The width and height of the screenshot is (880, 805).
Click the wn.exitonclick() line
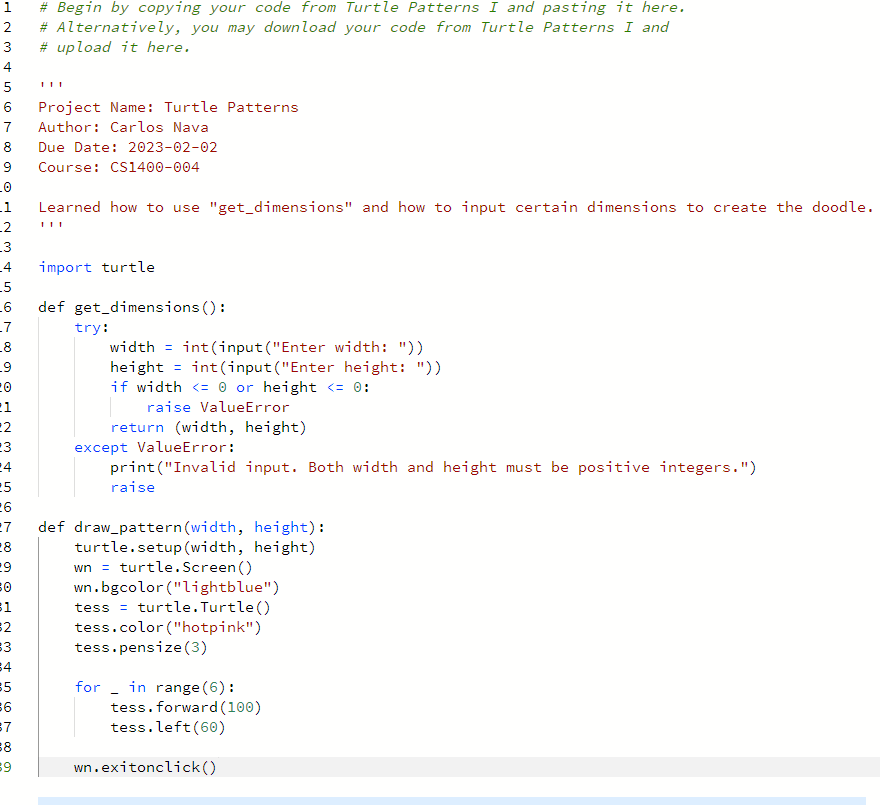click(145, 766)
